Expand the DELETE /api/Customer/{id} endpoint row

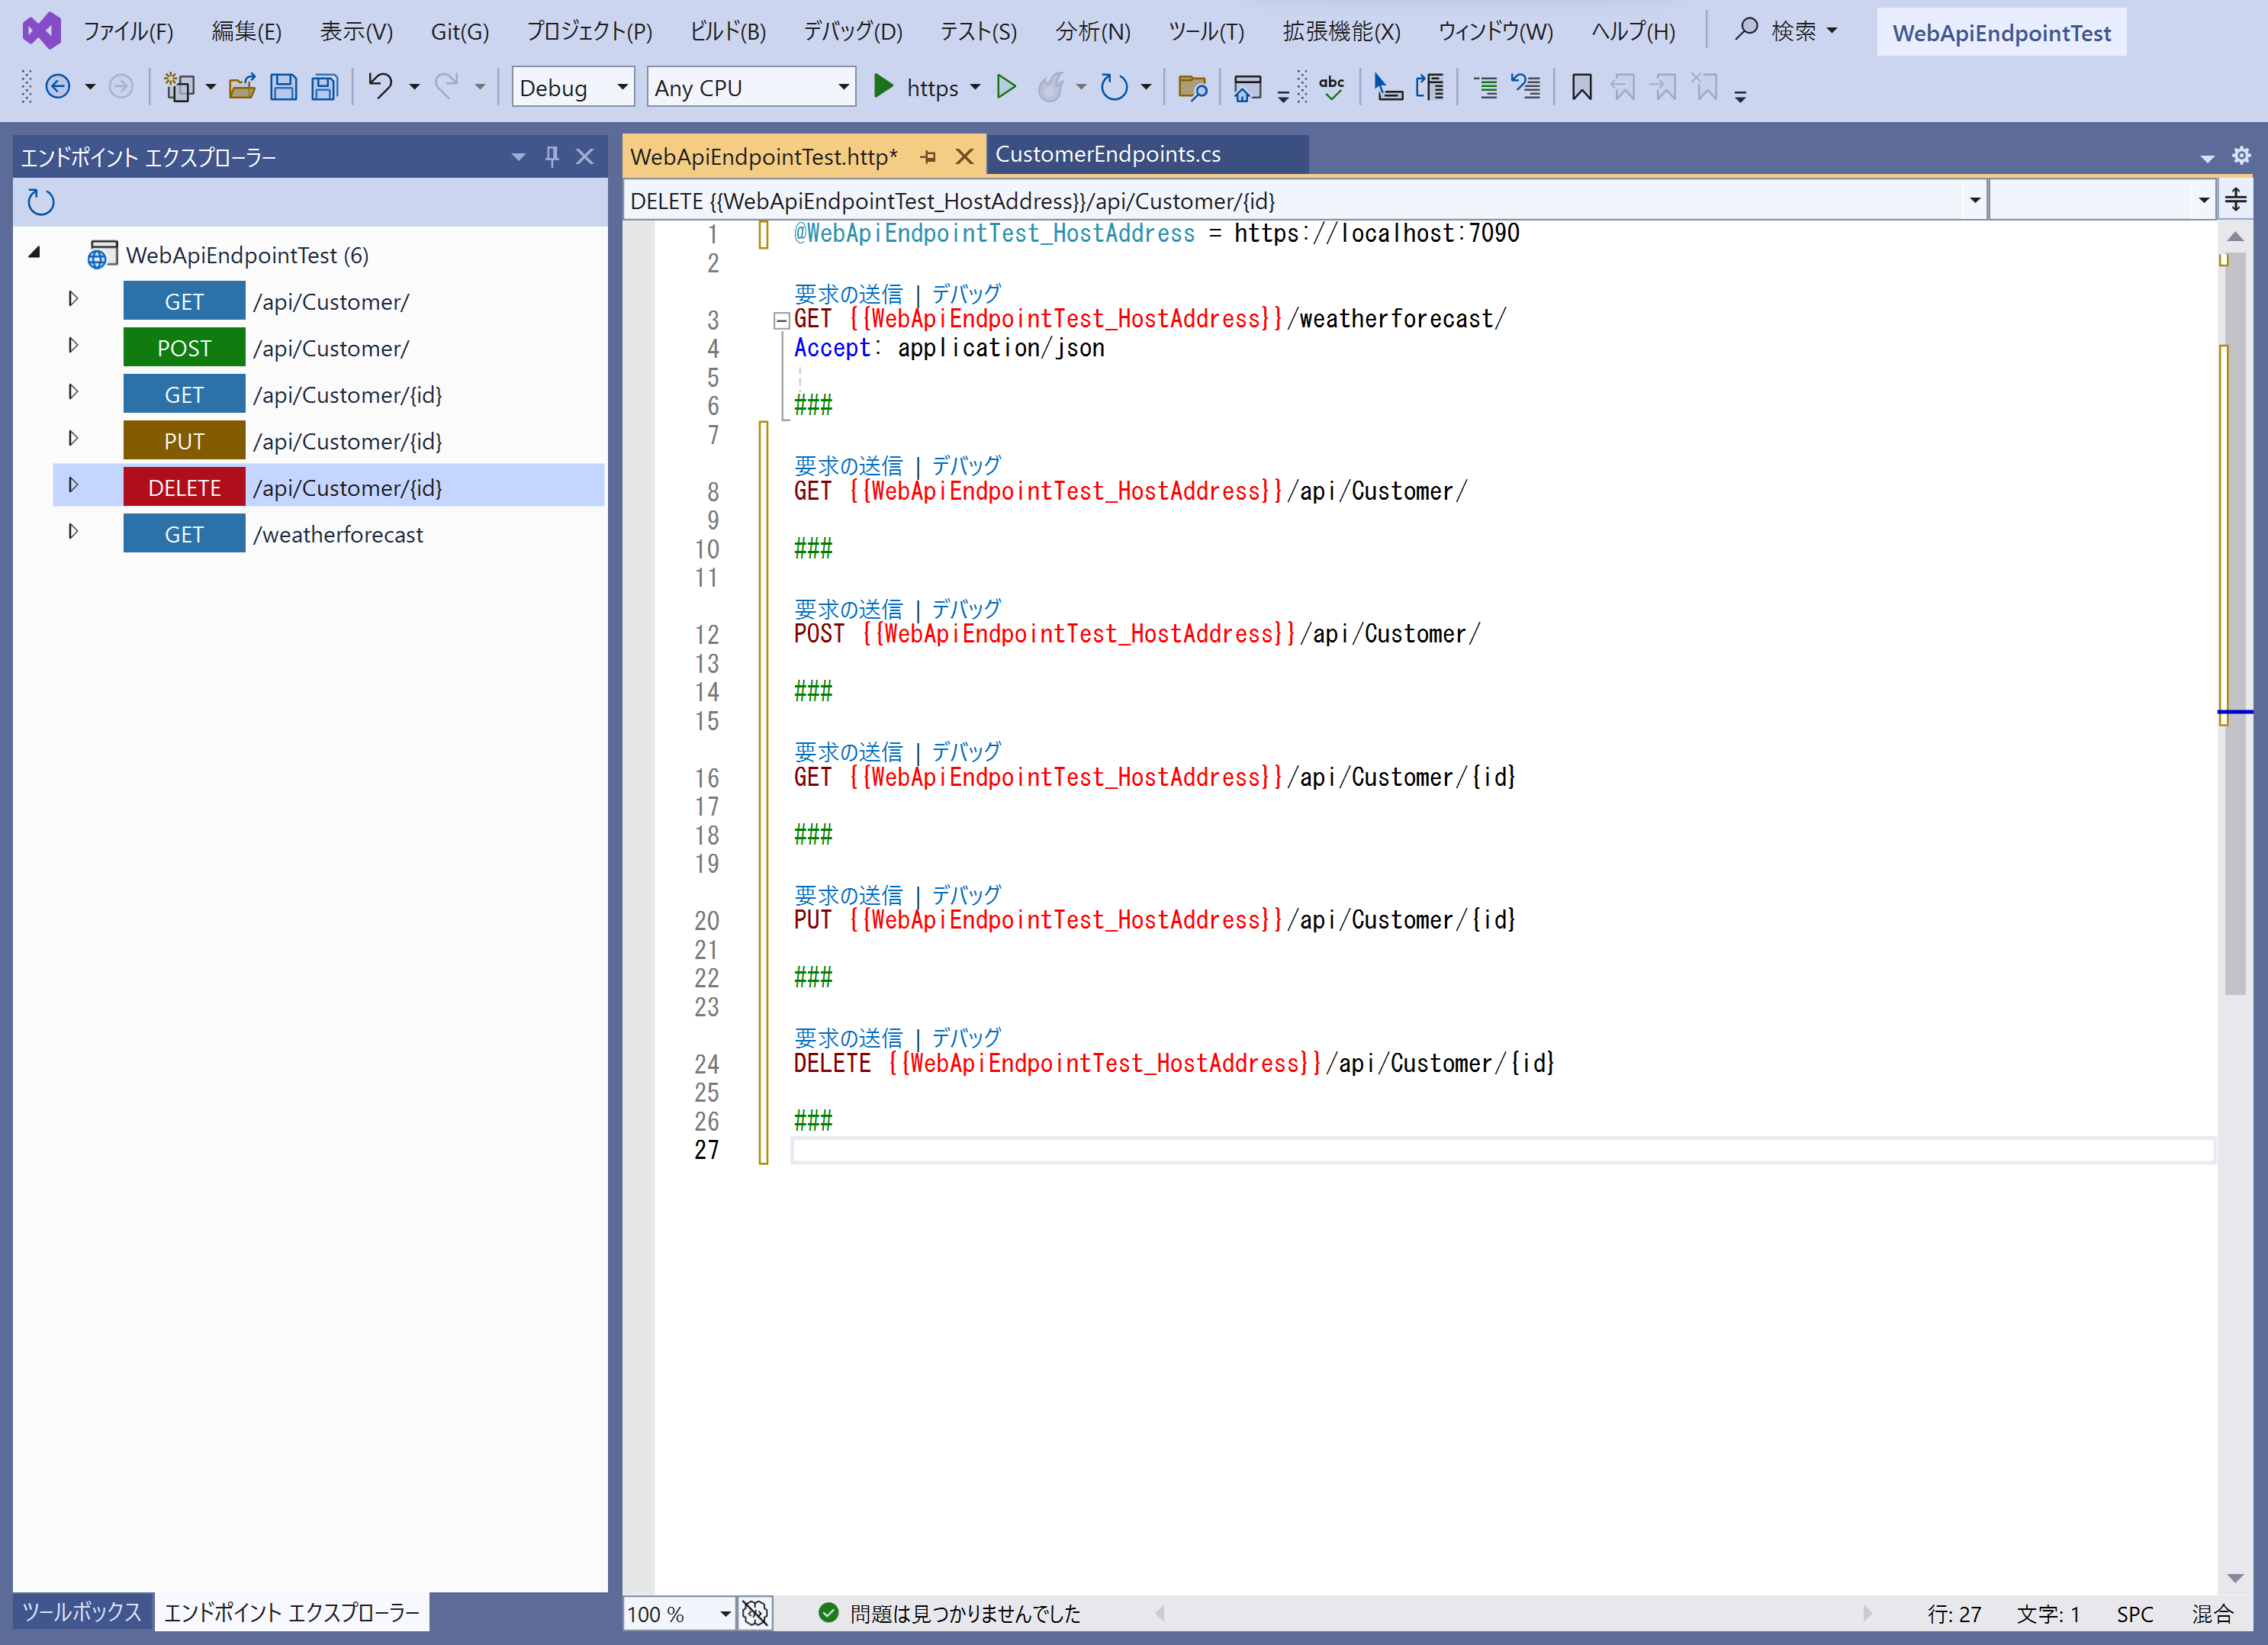72,486
